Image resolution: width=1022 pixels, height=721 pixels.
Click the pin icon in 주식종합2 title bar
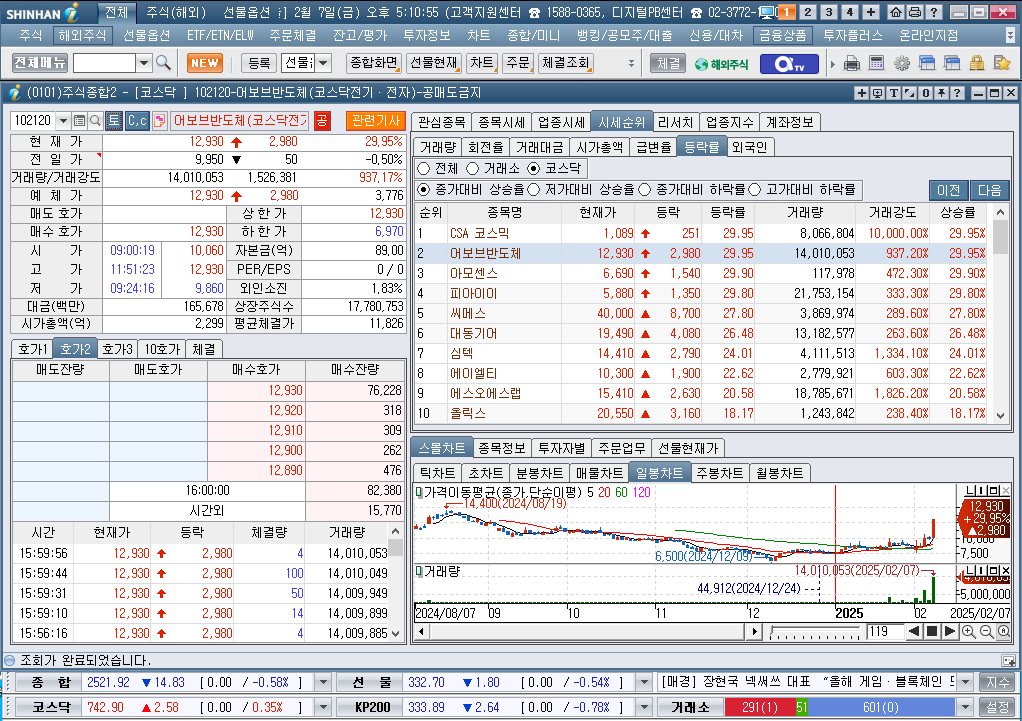pyautogui.click(x=941, y=93)
